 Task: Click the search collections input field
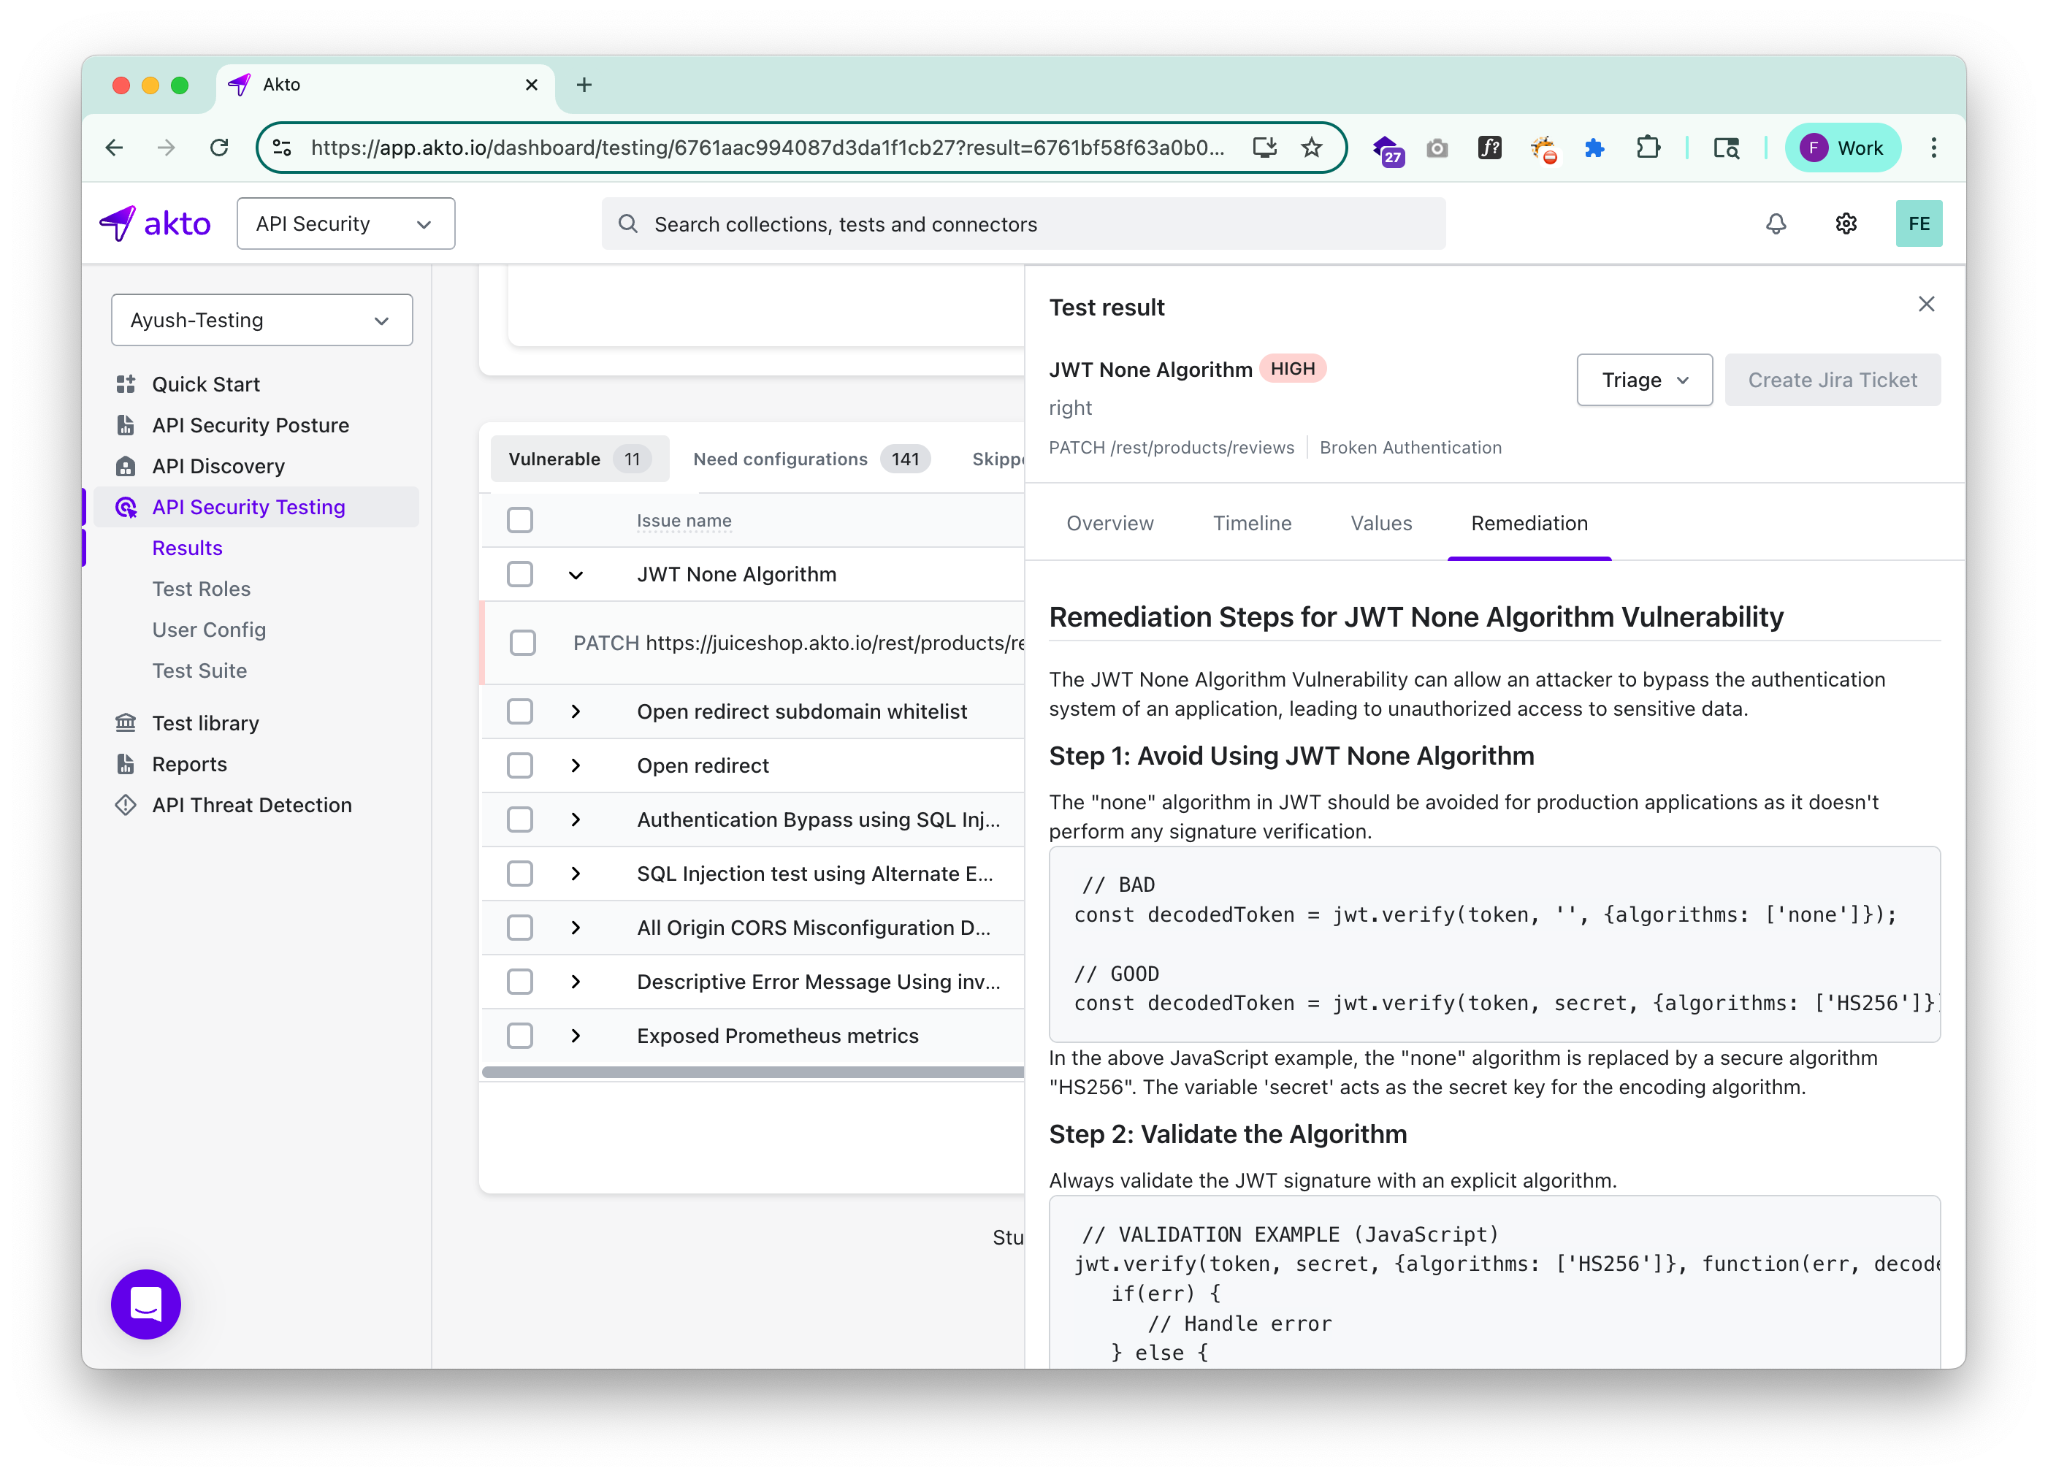(x=1024, y=224)
